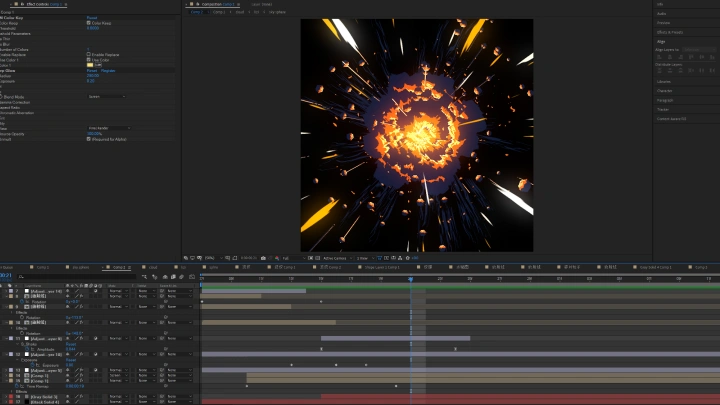Click Reset for the Color Keep effect
This screenshot has width=720, height=405.
92,17
